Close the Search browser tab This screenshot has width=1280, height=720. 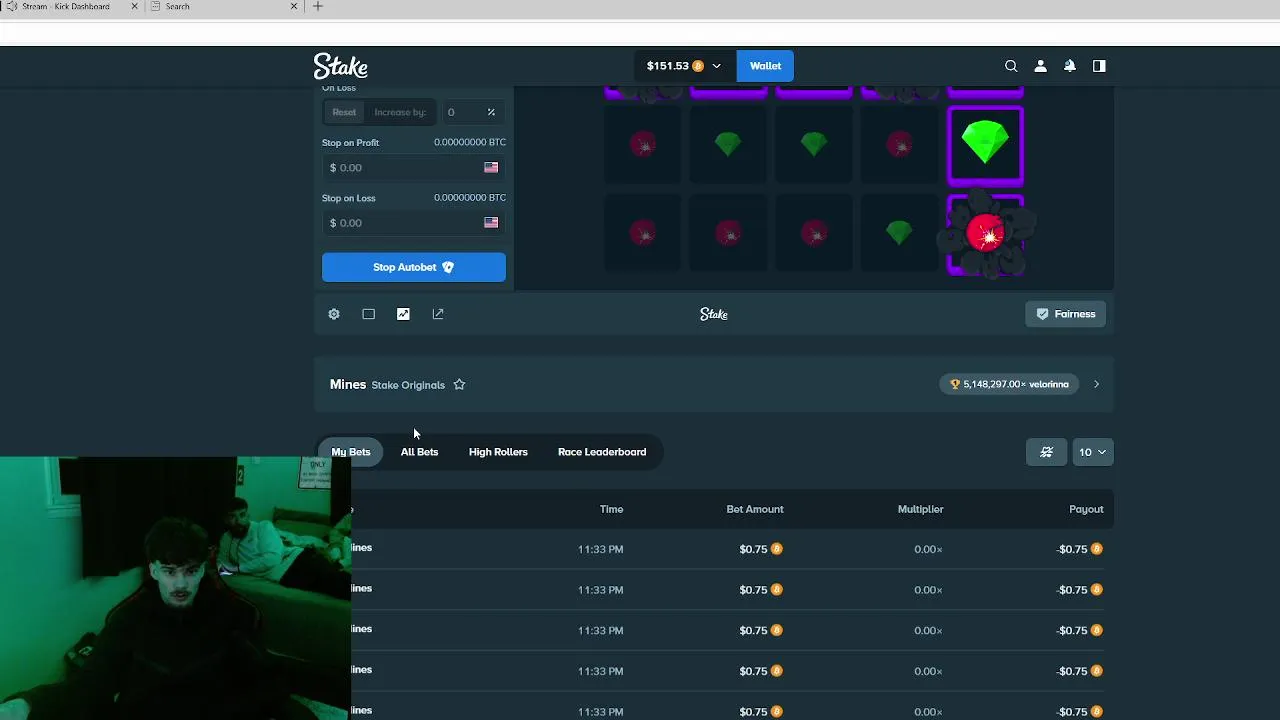click(294, 6)
